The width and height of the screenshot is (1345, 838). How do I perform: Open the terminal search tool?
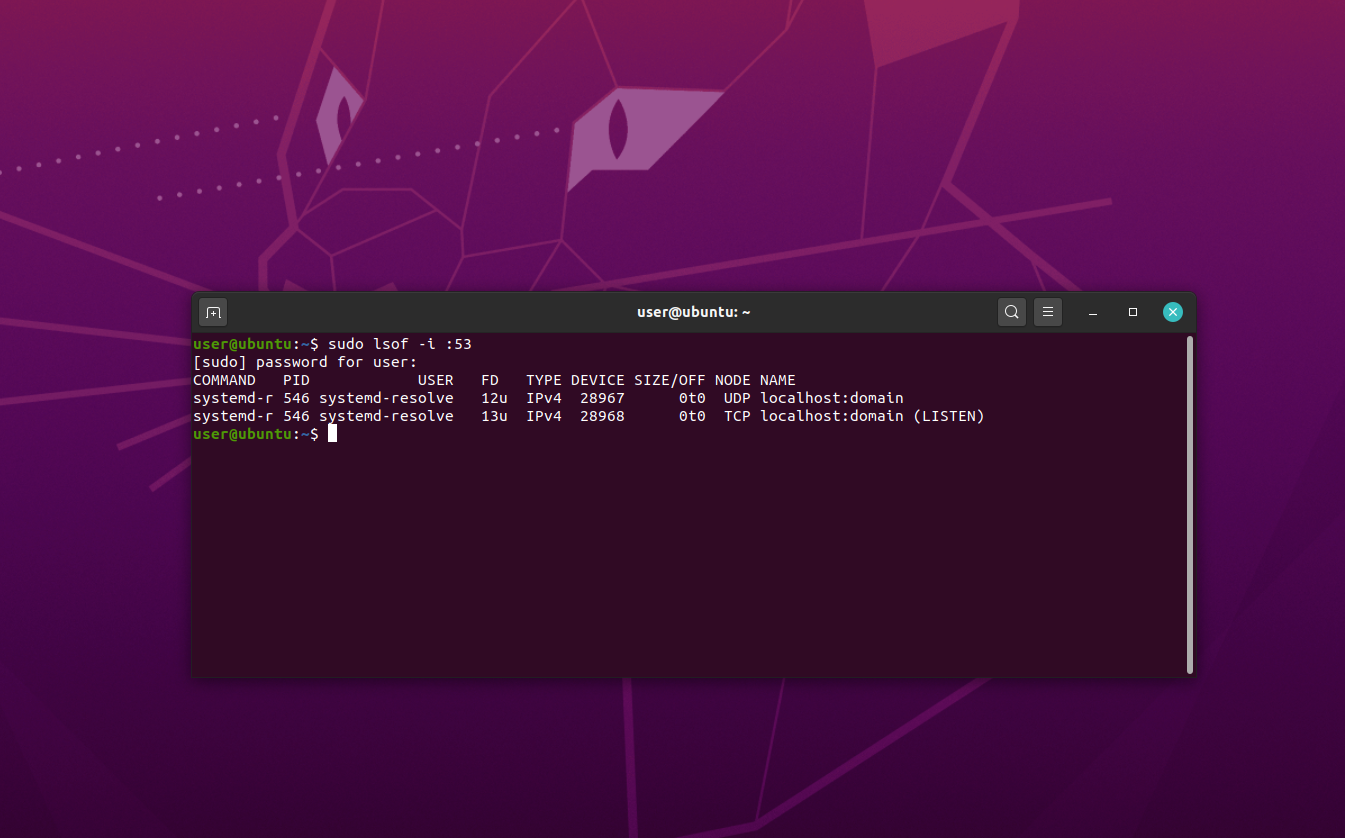point(1012,312)
